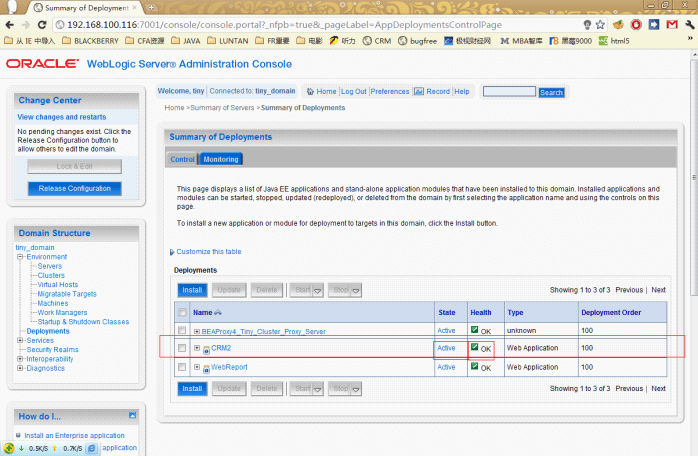698x456 pixels.
Task: Click the bookmark star icon
Action: 601,25
